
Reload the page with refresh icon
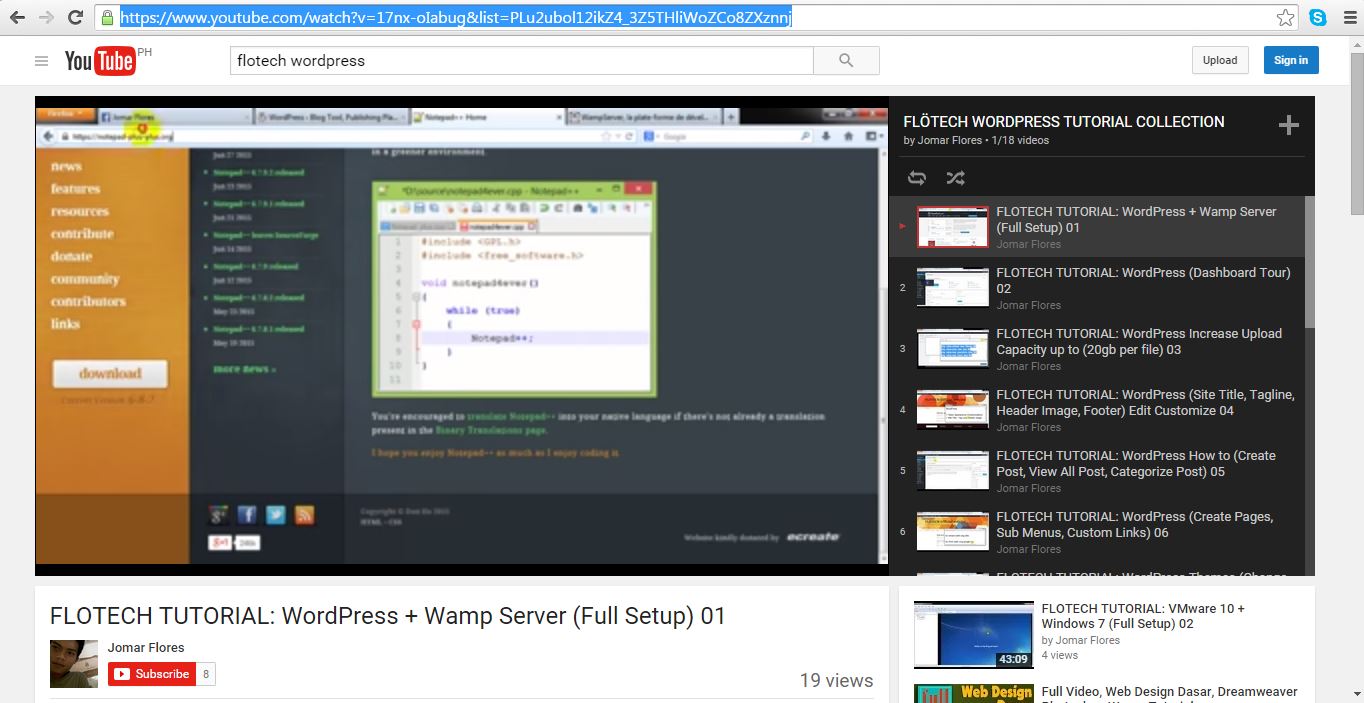point(75,18)
